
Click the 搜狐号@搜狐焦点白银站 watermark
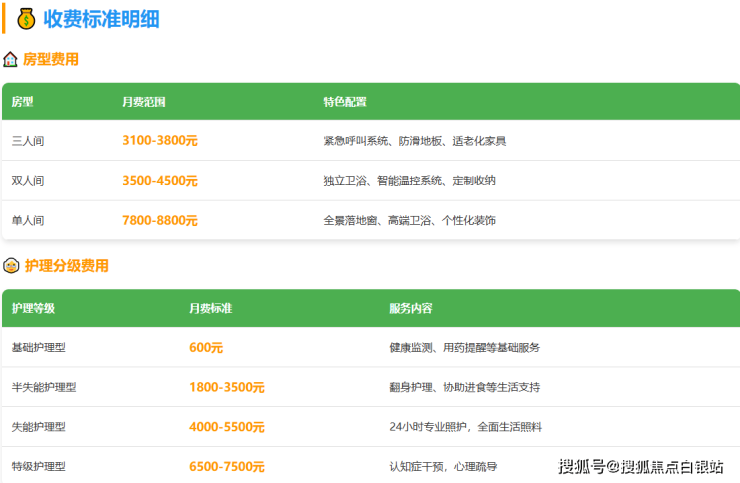(x=640, y=467)
